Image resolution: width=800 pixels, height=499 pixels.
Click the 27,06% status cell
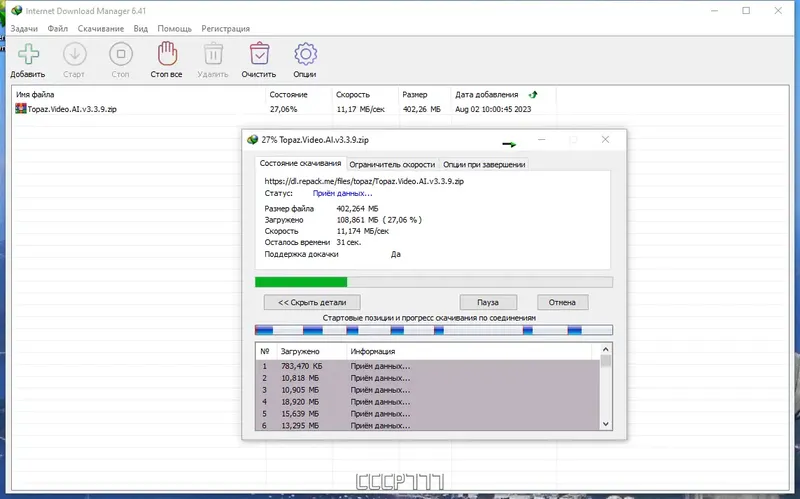(283, 109)
